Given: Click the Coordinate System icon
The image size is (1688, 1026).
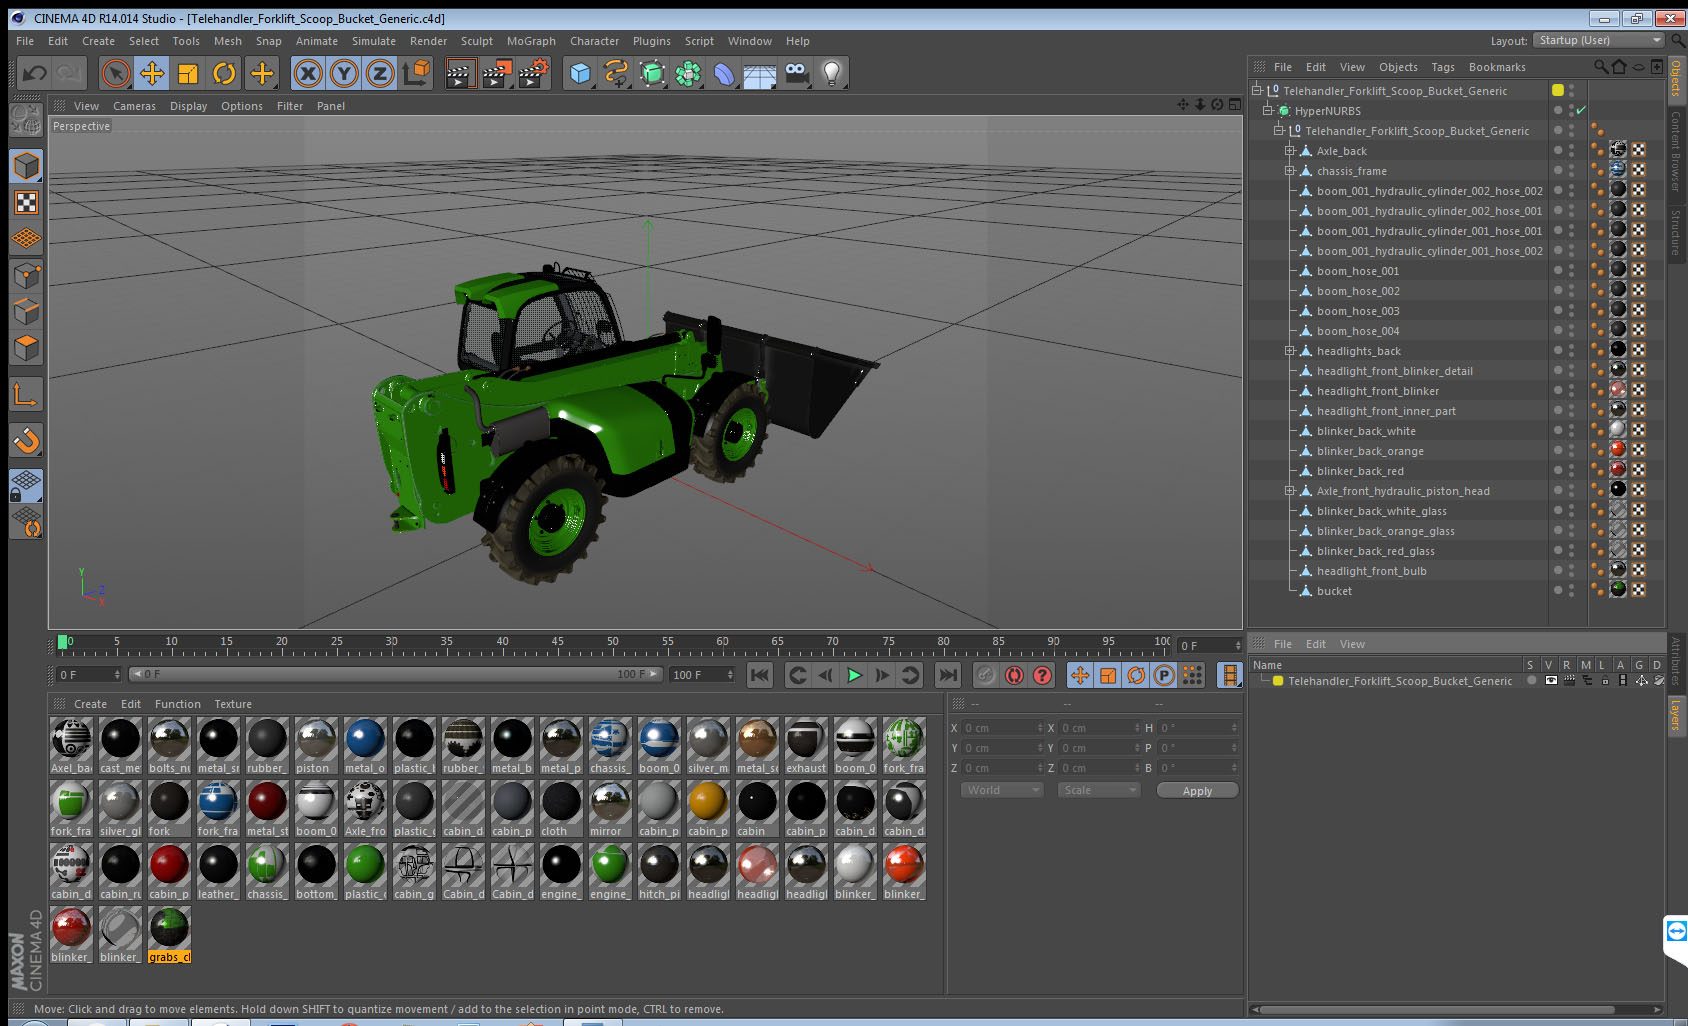Looking at the screenshot, I should click(416, 73).
